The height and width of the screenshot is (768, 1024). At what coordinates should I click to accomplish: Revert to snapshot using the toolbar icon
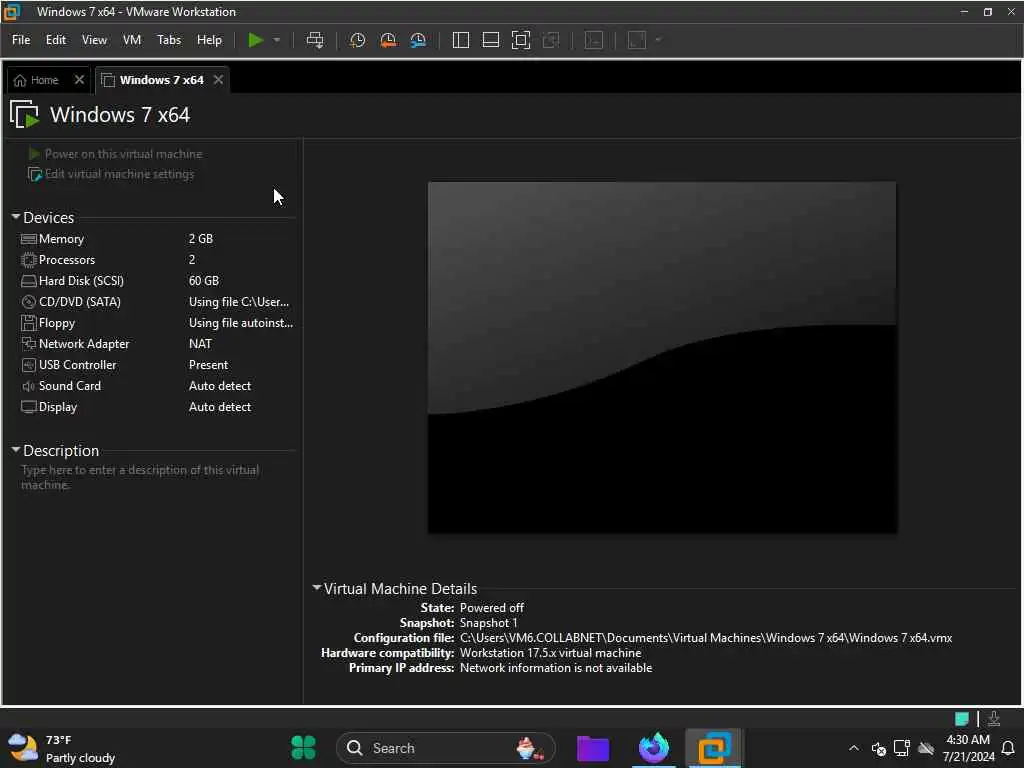pyautogui.click(x=388, y=40)
